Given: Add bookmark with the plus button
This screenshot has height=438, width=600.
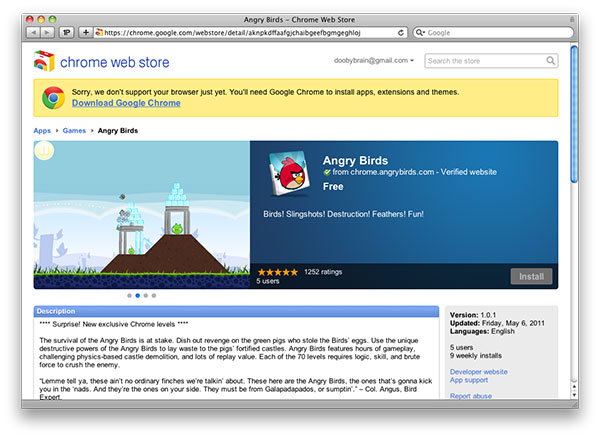Looking at the screenshot, I should click(86, 33).
